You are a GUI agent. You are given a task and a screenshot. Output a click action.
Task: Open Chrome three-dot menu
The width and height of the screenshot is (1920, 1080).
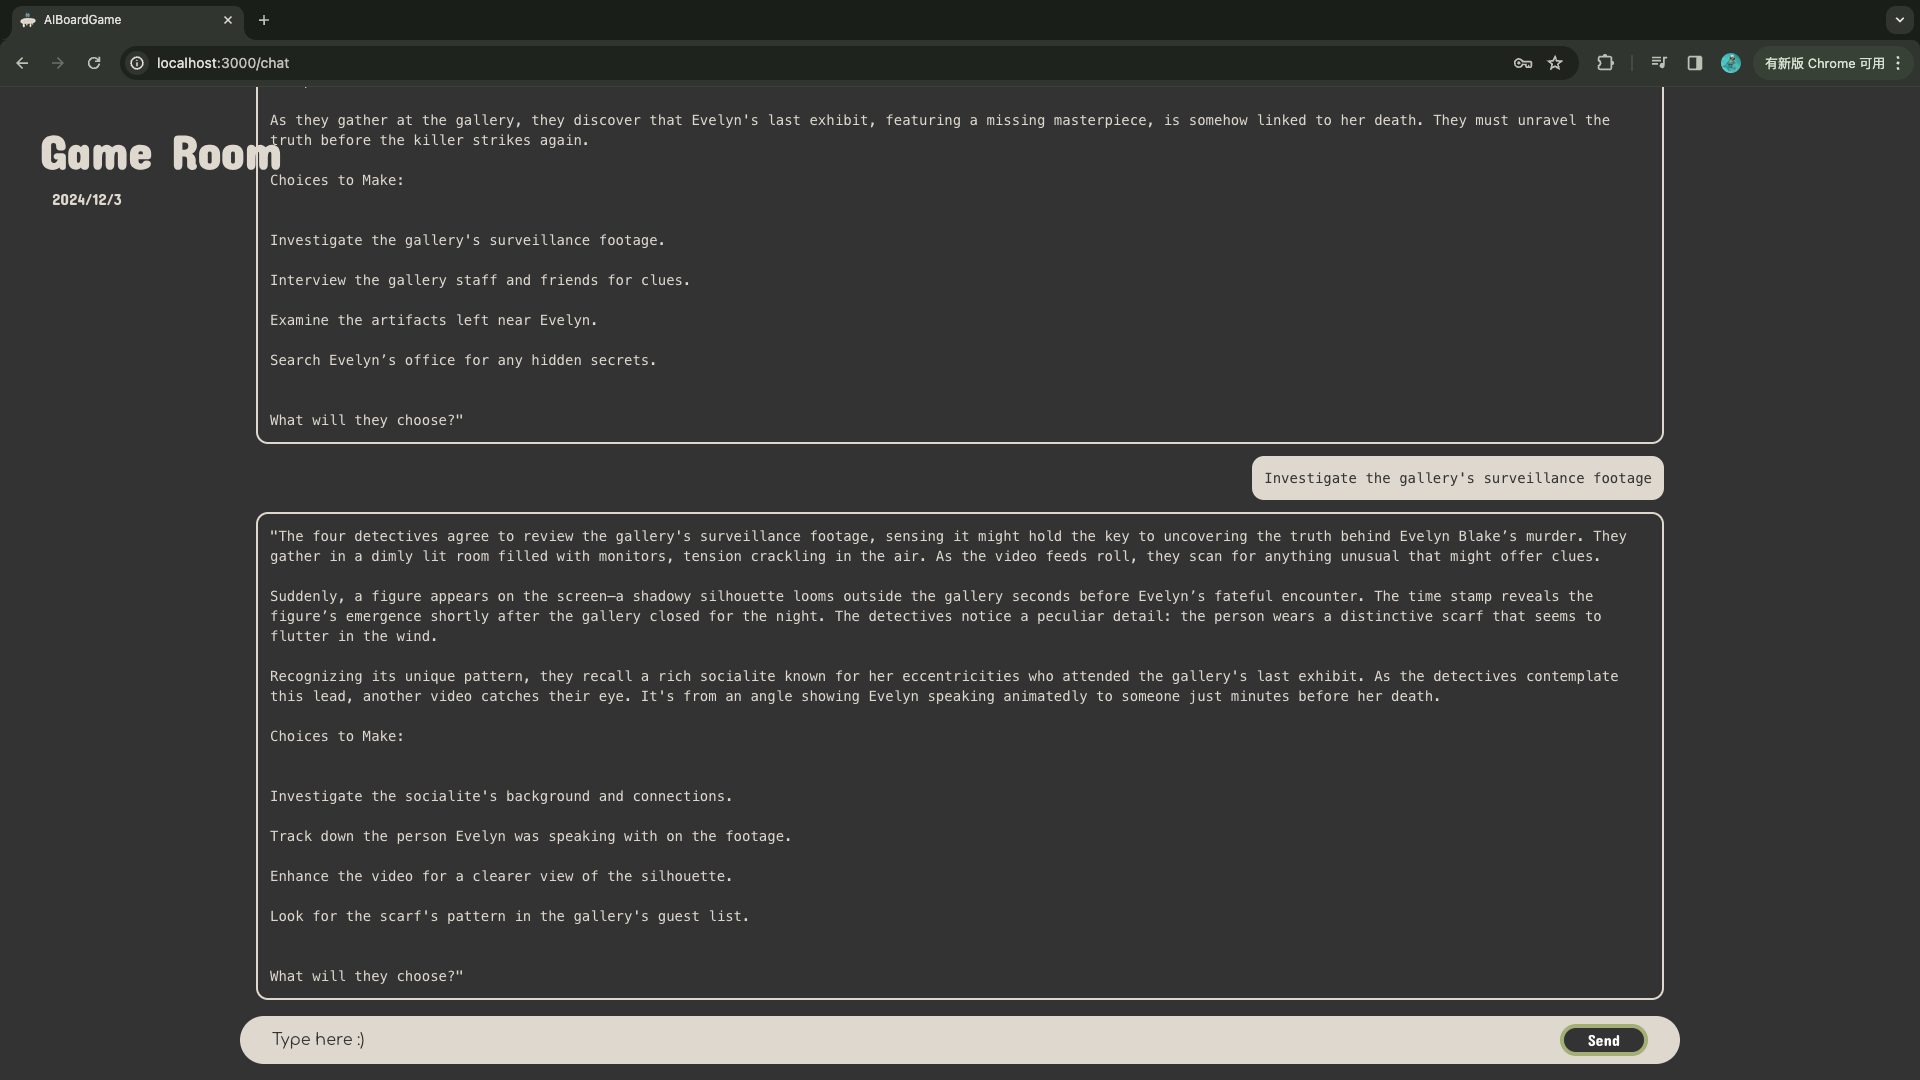[1898, 63]
